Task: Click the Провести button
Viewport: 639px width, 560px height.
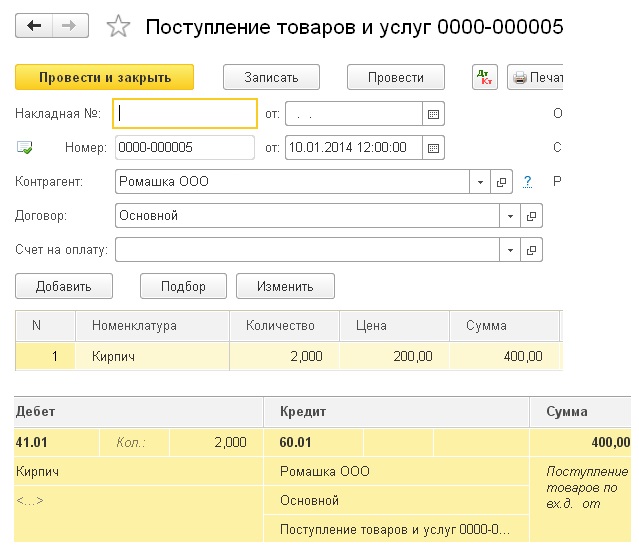Action: point(396,77)
